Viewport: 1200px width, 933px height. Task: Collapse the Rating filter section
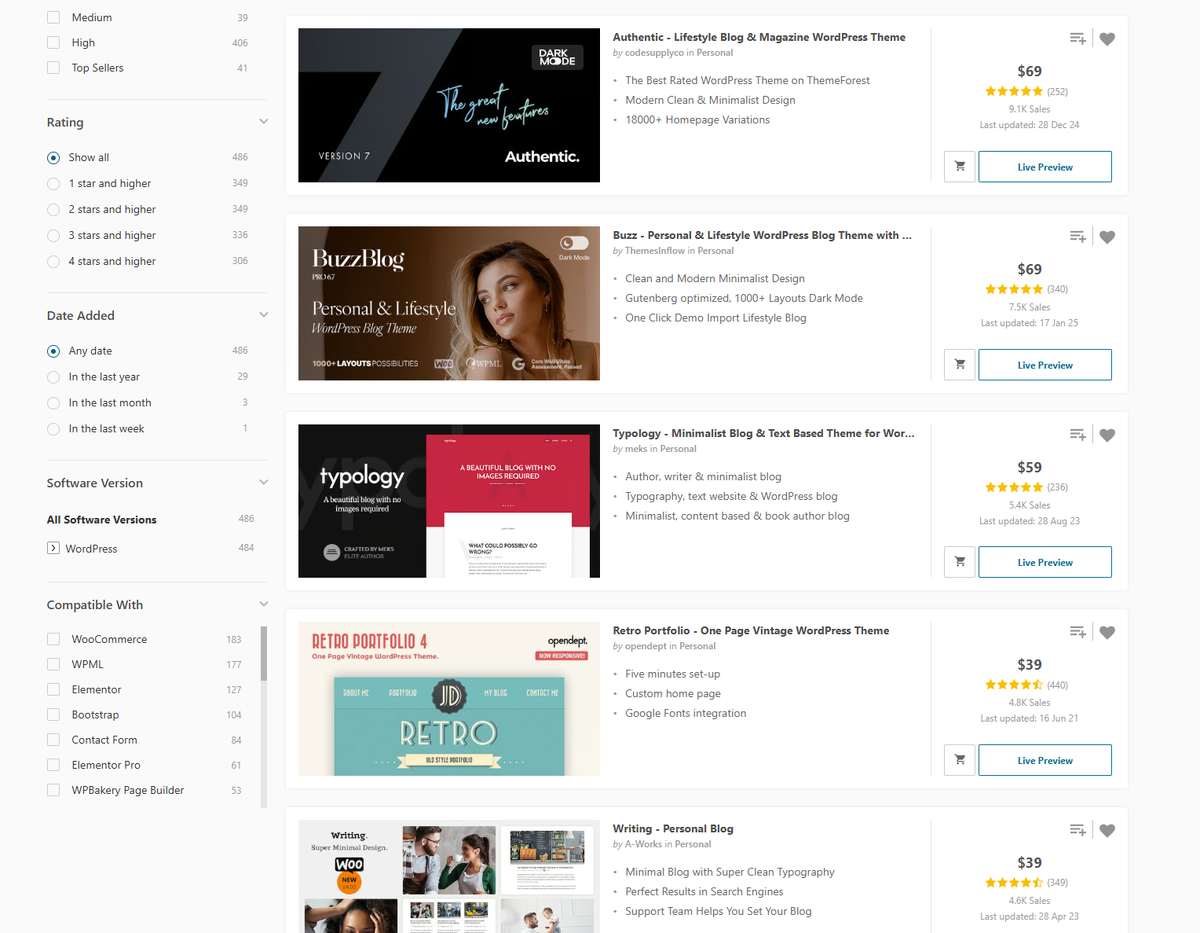[263, 122]
